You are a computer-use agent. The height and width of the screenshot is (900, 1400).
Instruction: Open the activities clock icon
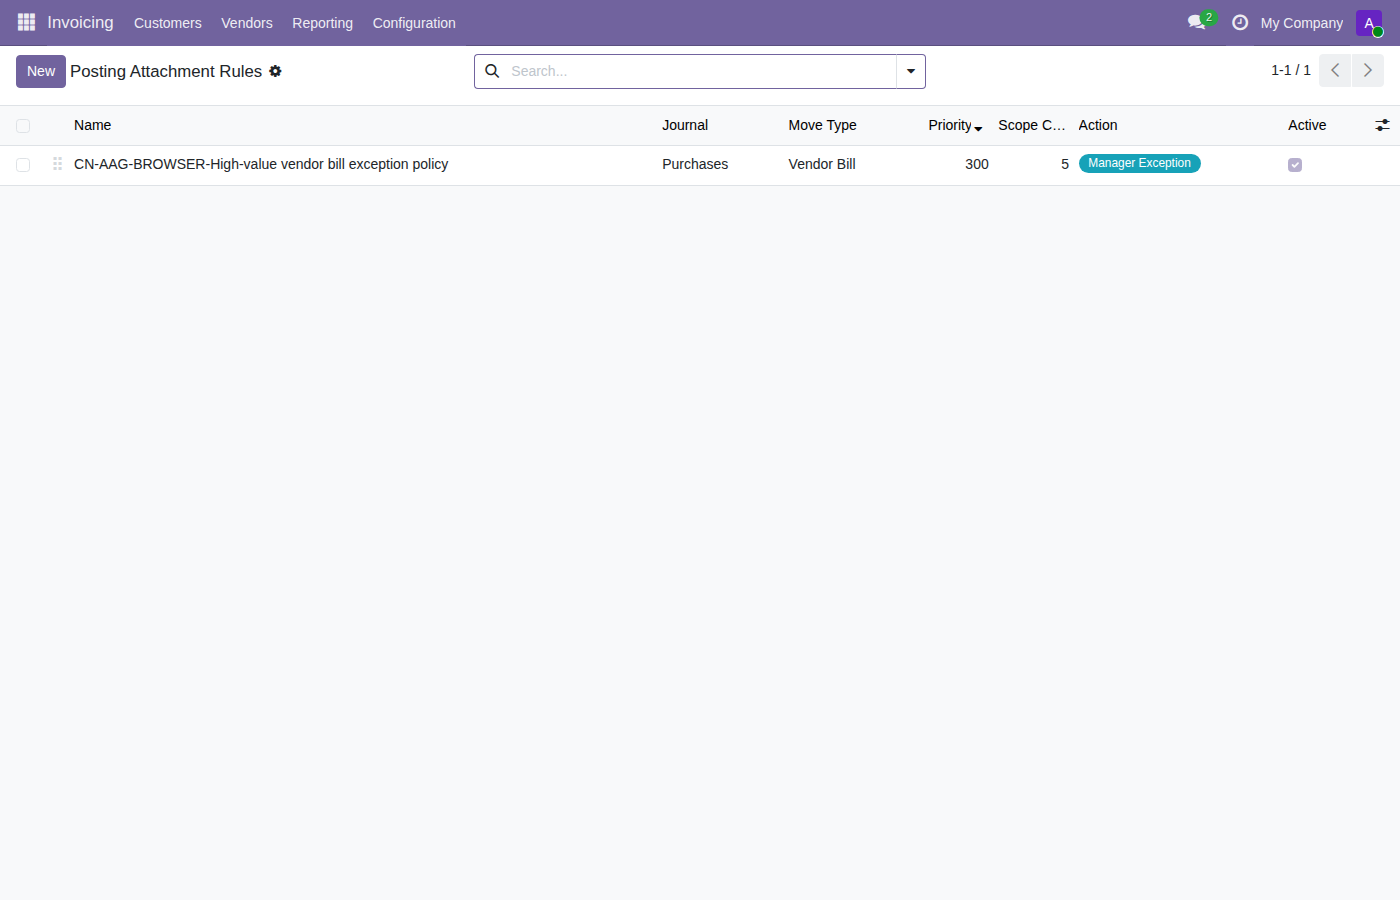[x=1240, y=22]
